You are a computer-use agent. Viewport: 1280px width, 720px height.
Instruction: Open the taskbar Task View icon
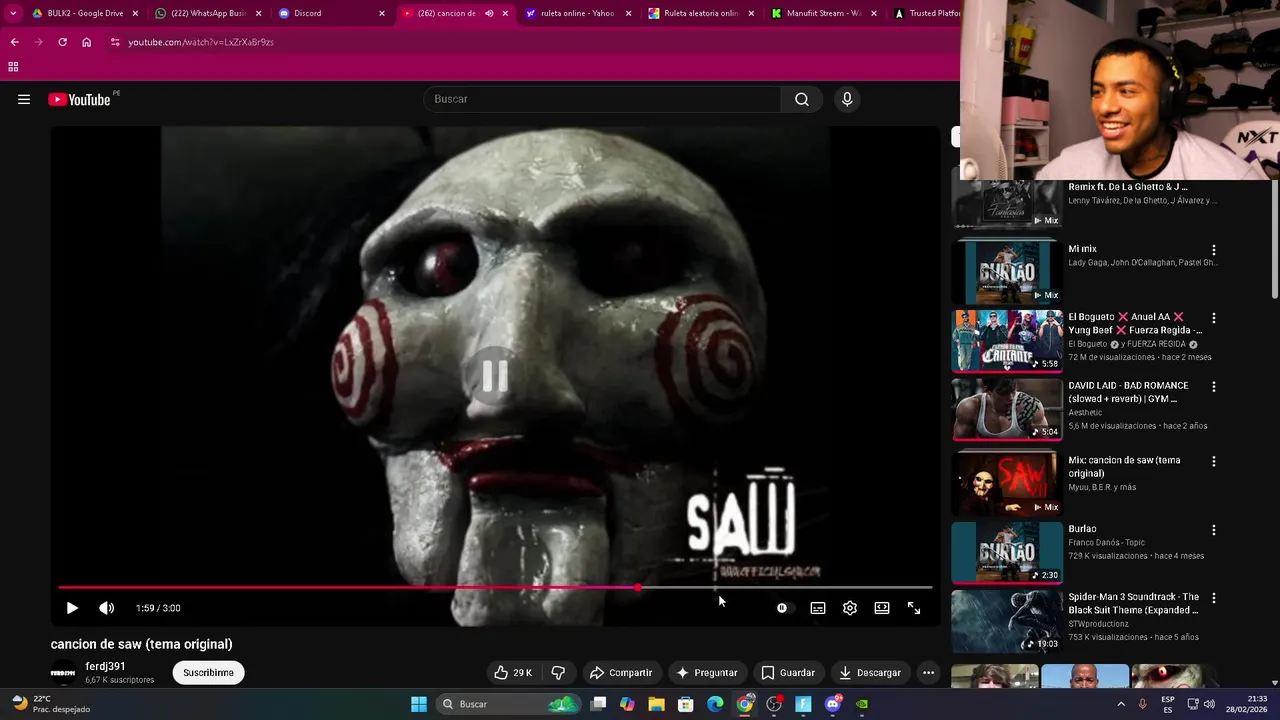598,704
